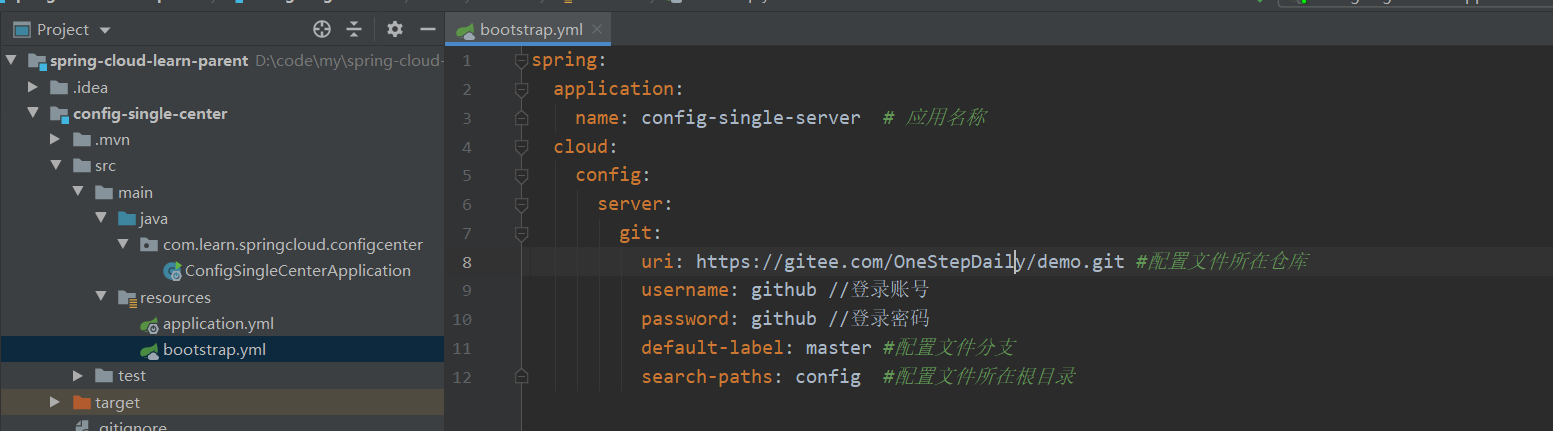Click line number 12 in the gutter

(461, 377)
